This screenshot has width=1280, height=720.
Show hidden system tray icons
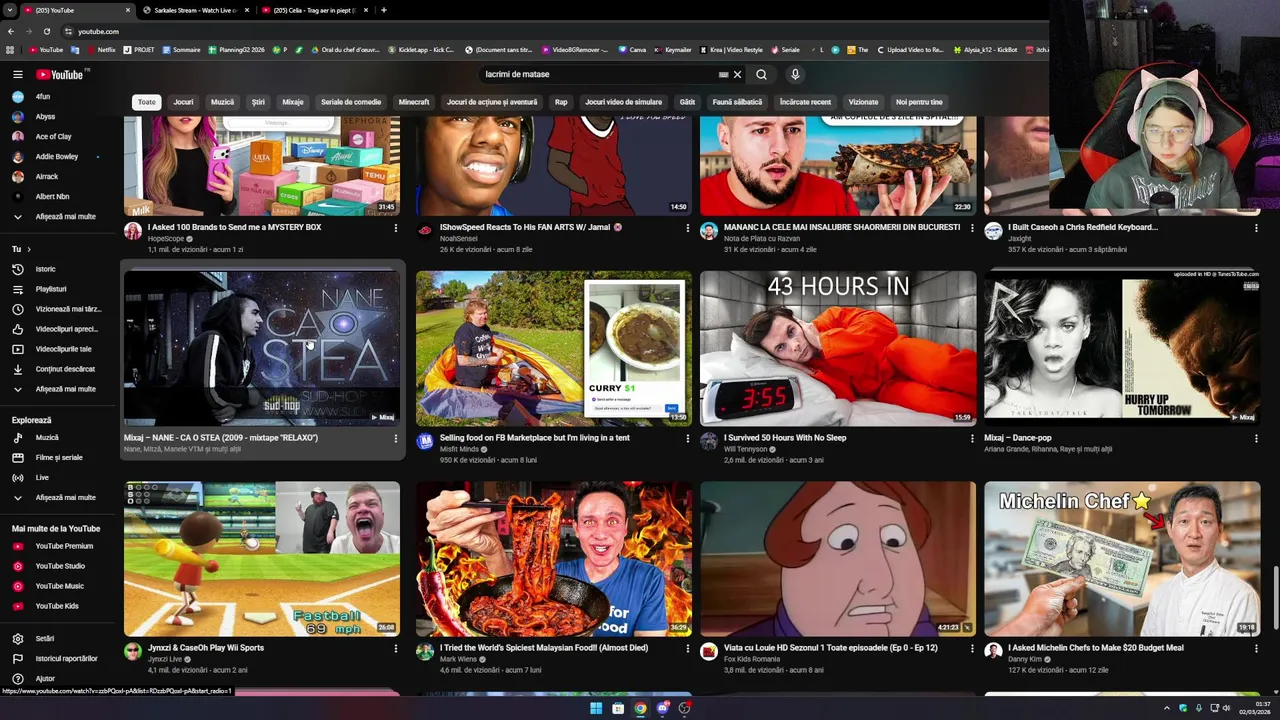1166,708
